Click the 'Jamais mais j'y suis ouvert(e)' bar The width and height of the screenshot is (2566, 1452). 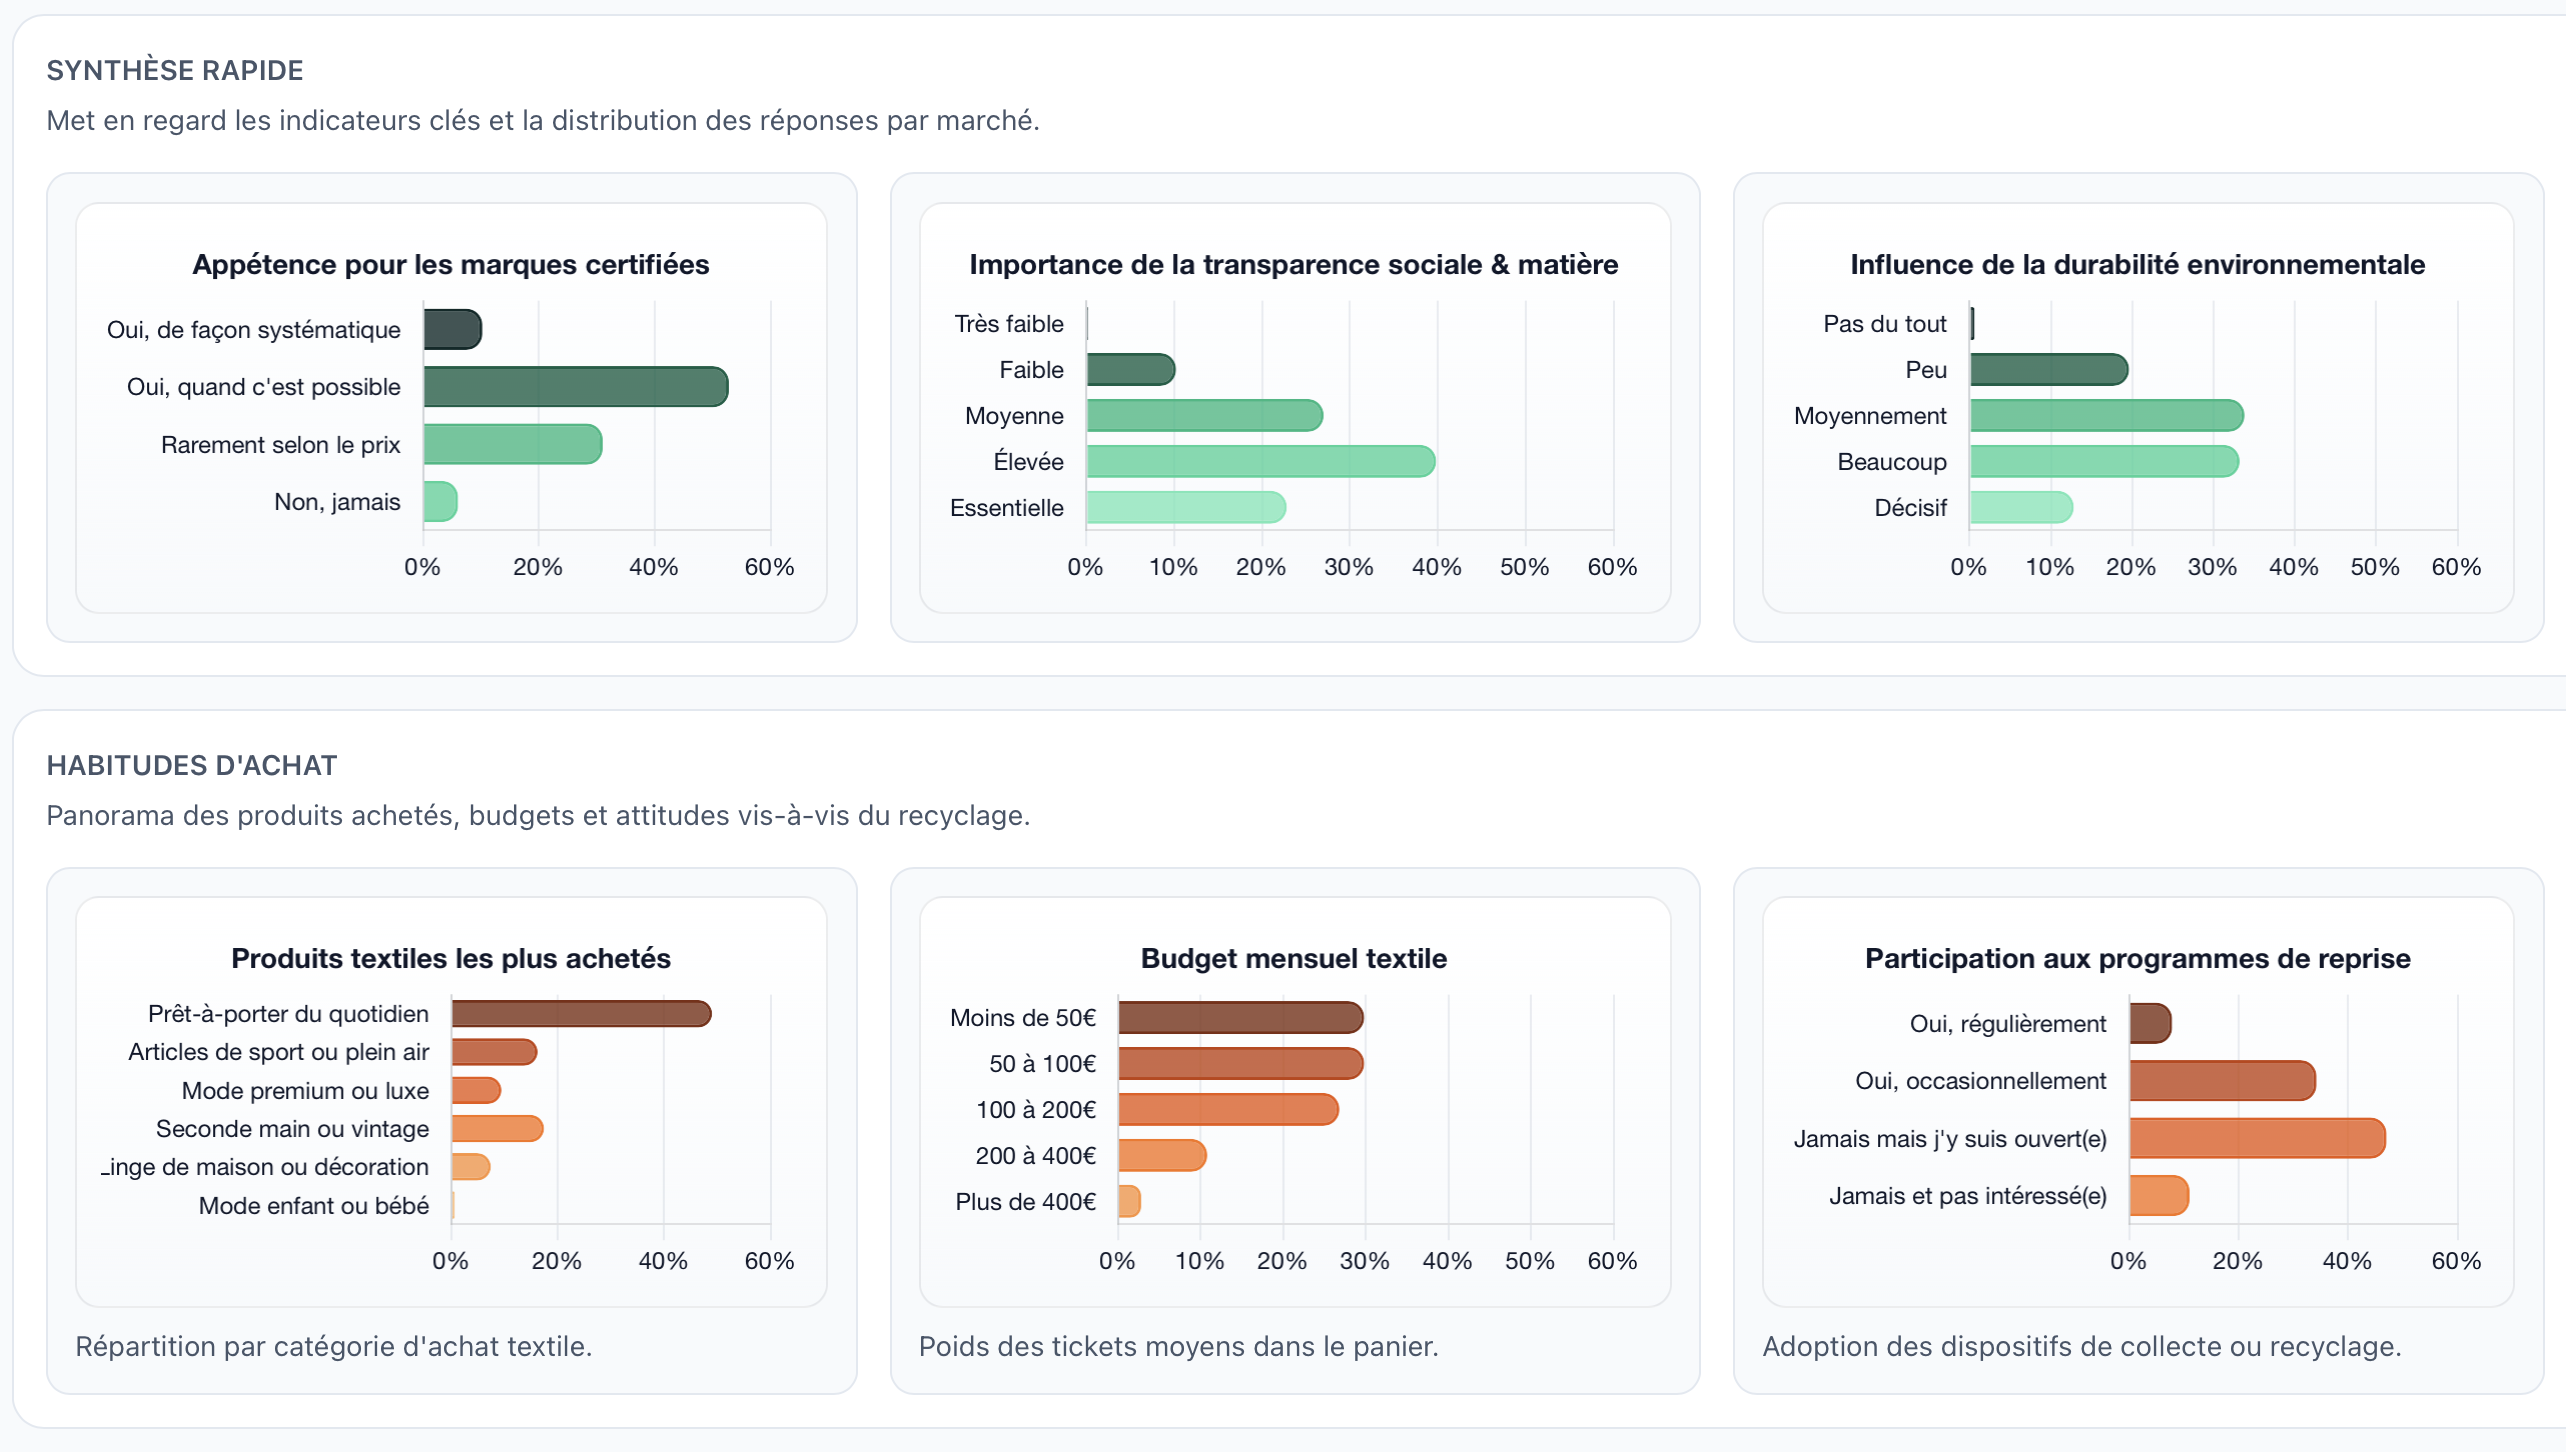(2257, 1138)
